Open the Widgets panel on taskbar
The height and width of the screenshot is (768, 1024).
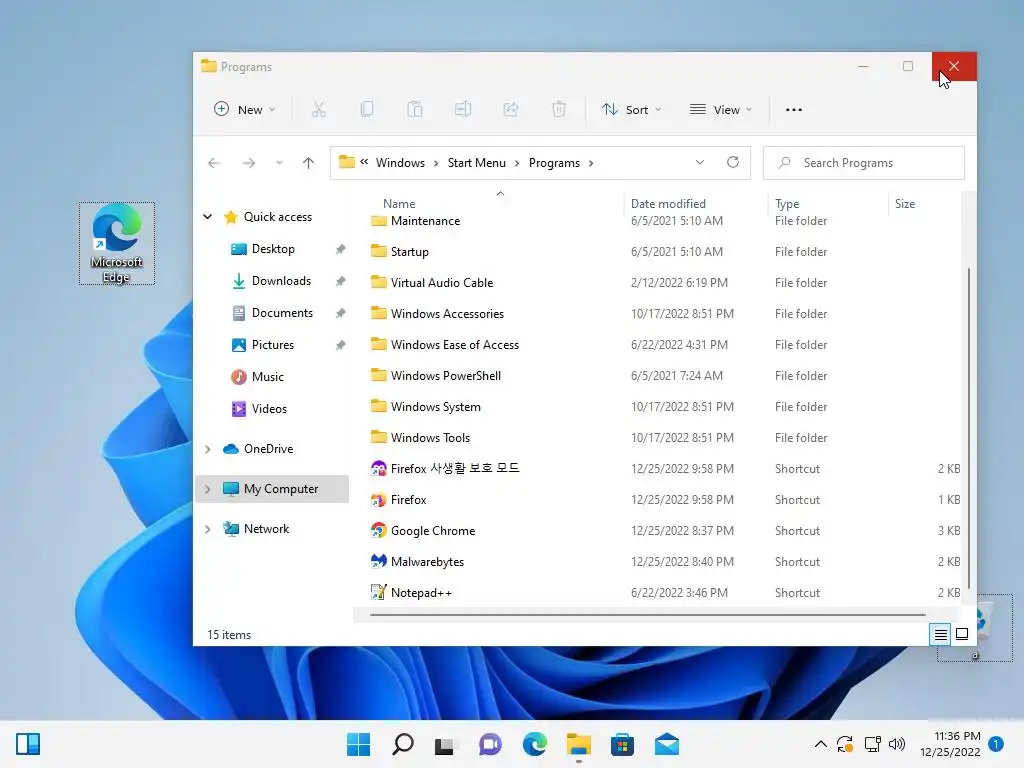[x=28, y=744]
